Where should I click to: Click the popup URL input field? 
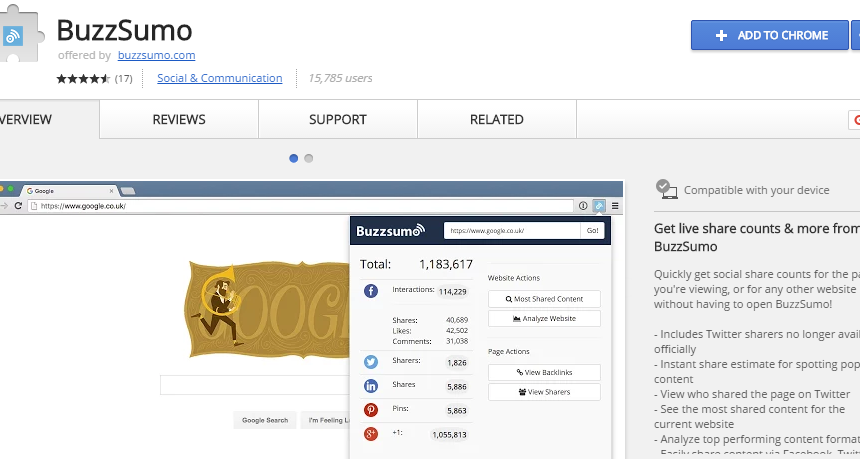click(512, 230)
